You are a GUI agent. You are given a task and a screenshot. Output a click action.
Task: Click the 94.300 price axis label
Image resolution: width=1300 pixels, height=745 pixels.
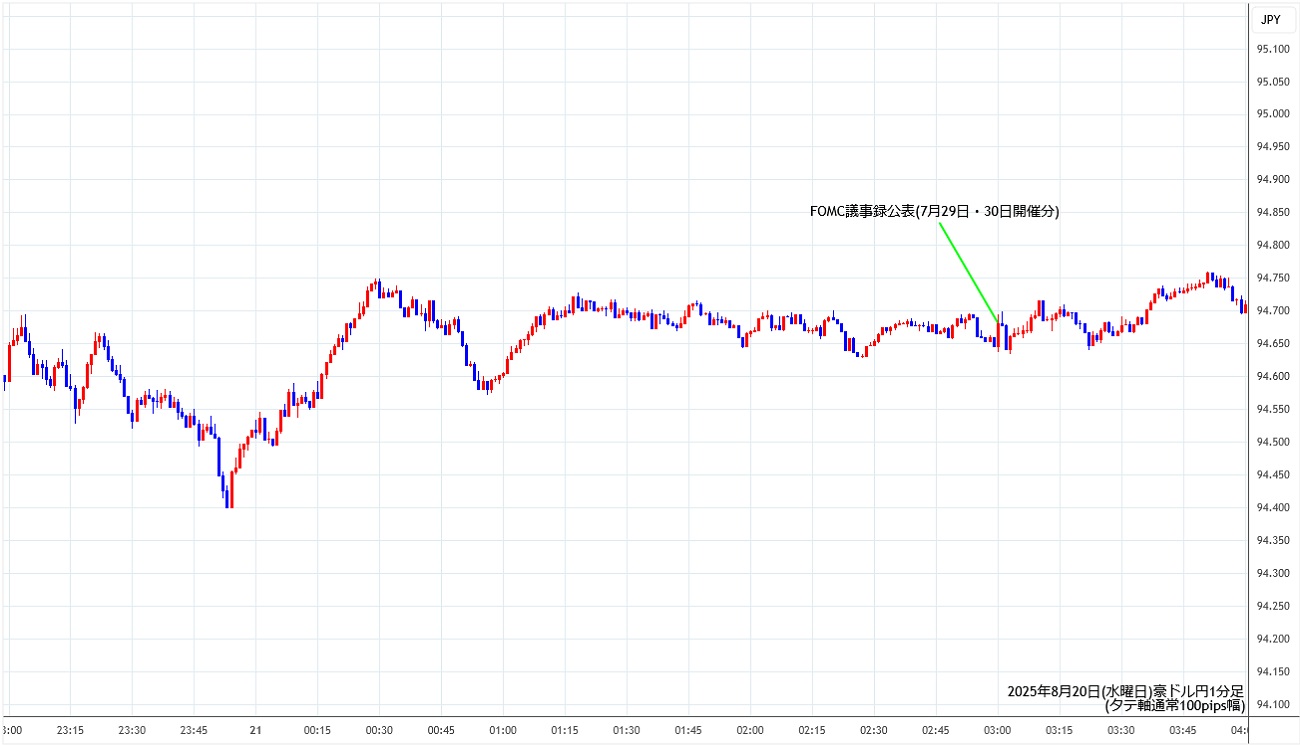tap(1273, 573)
